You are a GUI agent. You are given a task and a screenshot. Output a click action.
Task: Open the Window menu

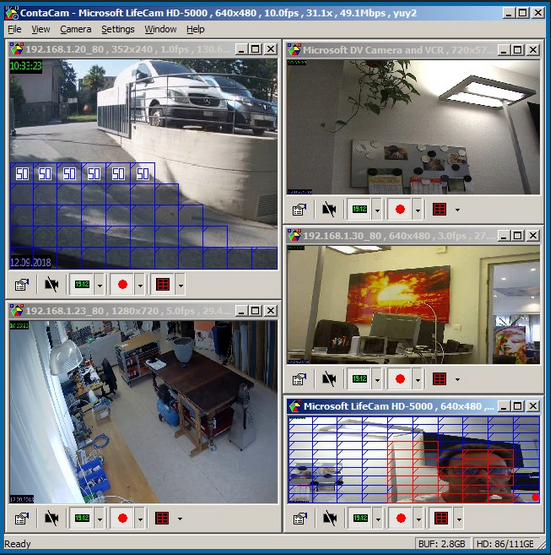point(160,29)
